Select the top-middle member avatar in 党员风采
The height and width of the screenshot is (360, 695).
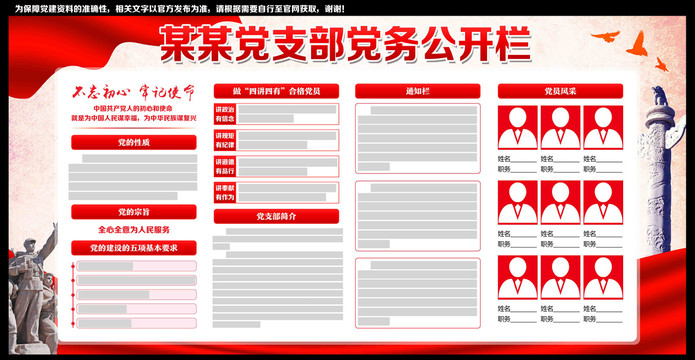[x=560, y=127]
